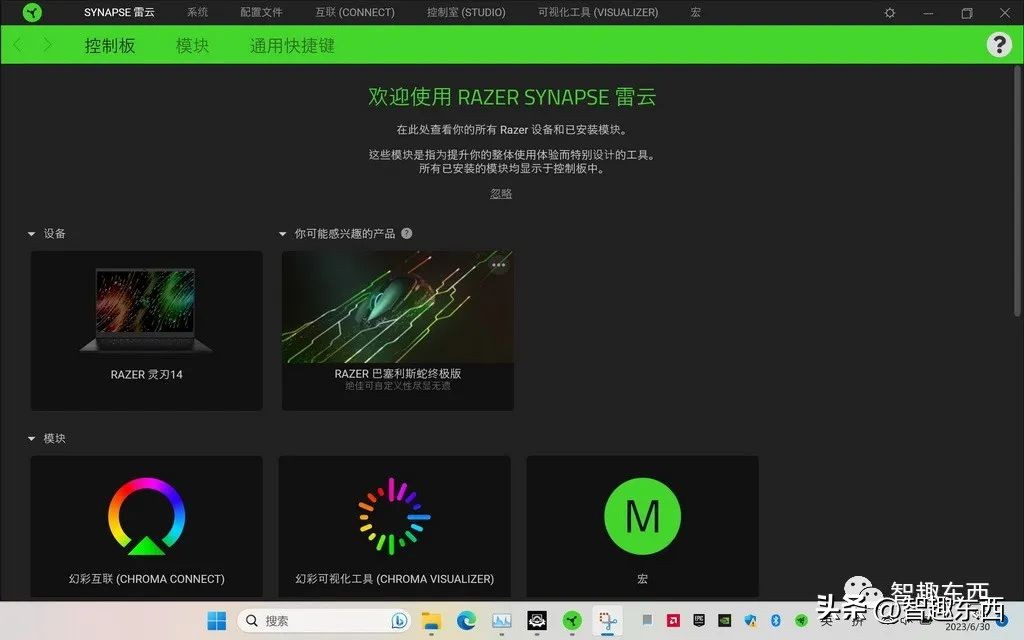Open Synapse settings via the gear icon
The image size is (1024, 640).
(x=888, y=13)
